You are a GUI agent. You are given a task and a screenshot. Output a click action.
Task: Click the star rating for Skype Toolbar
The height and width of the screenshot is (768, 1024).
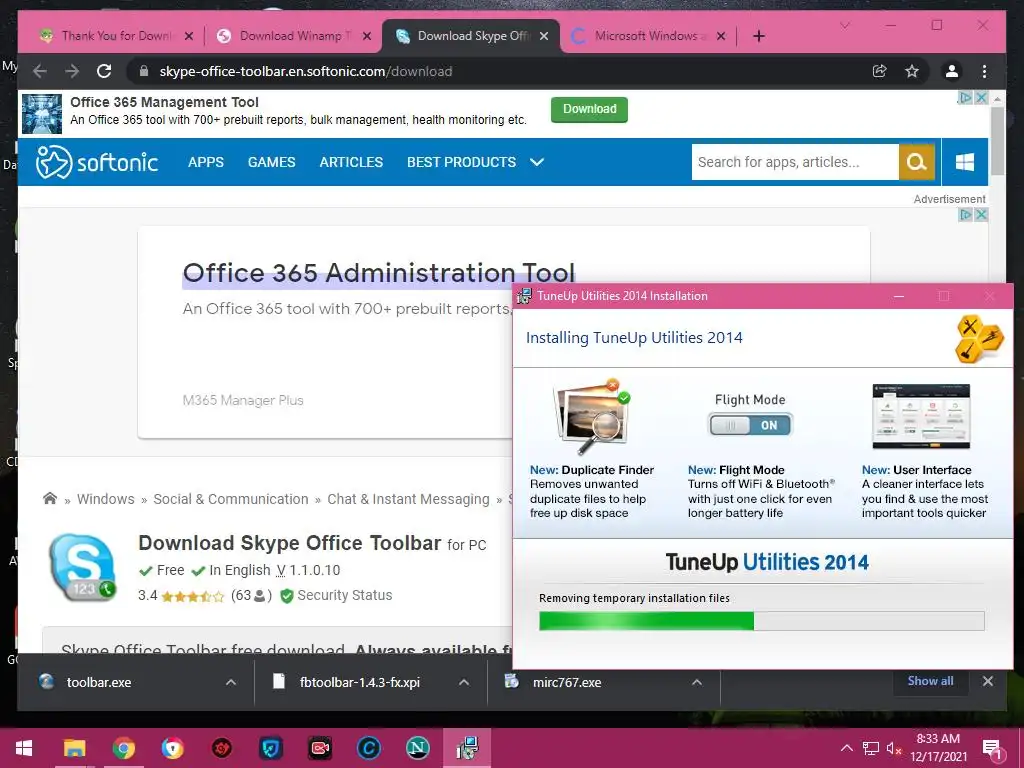tap(193, 596)
